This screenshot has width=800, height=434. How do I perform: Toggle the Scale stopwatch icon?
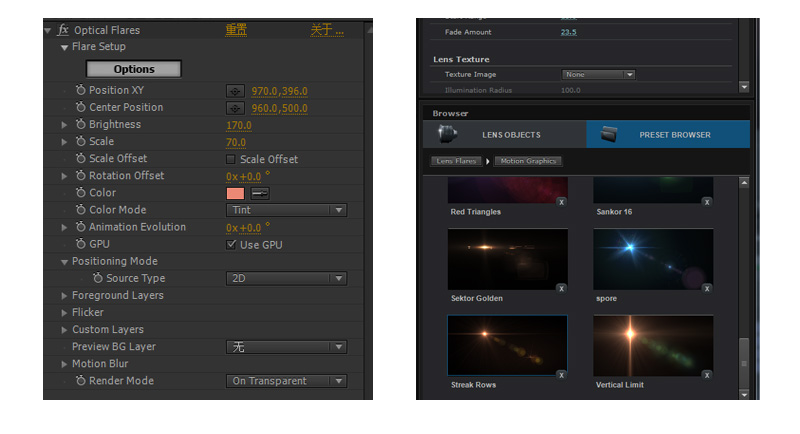coord(81,141)
